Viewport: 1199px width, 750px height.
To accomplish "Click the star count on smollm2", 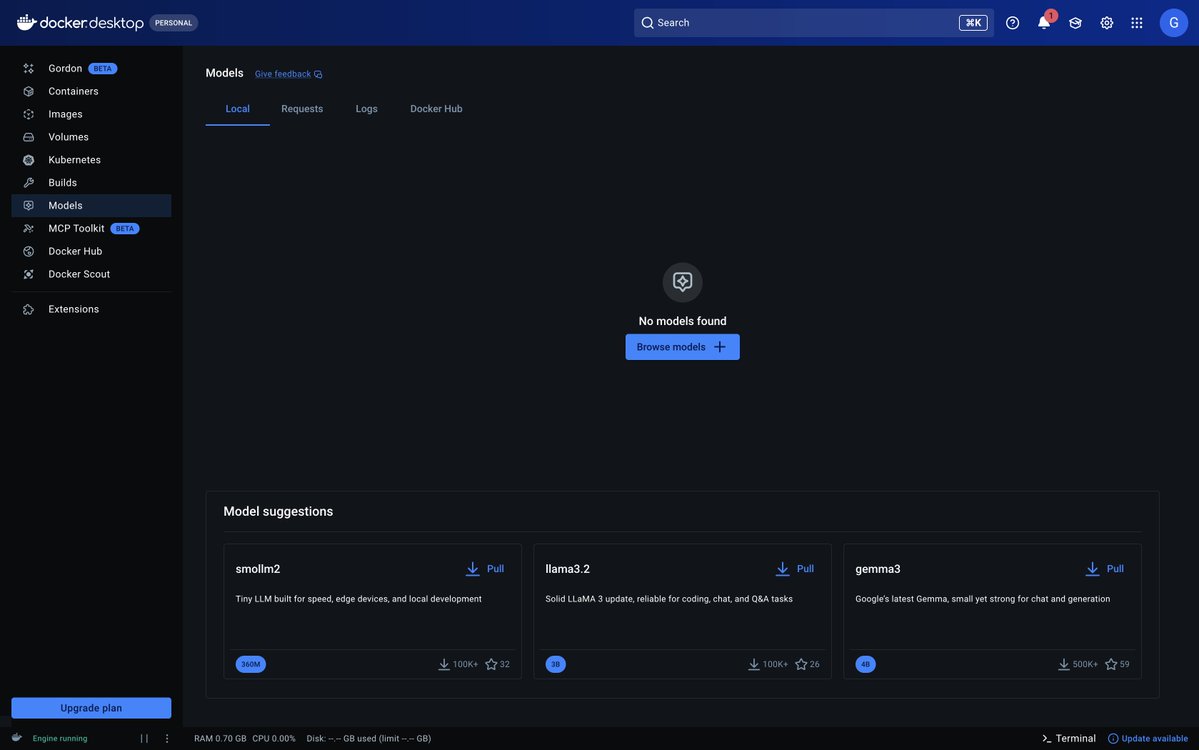I will click(497, 664).
